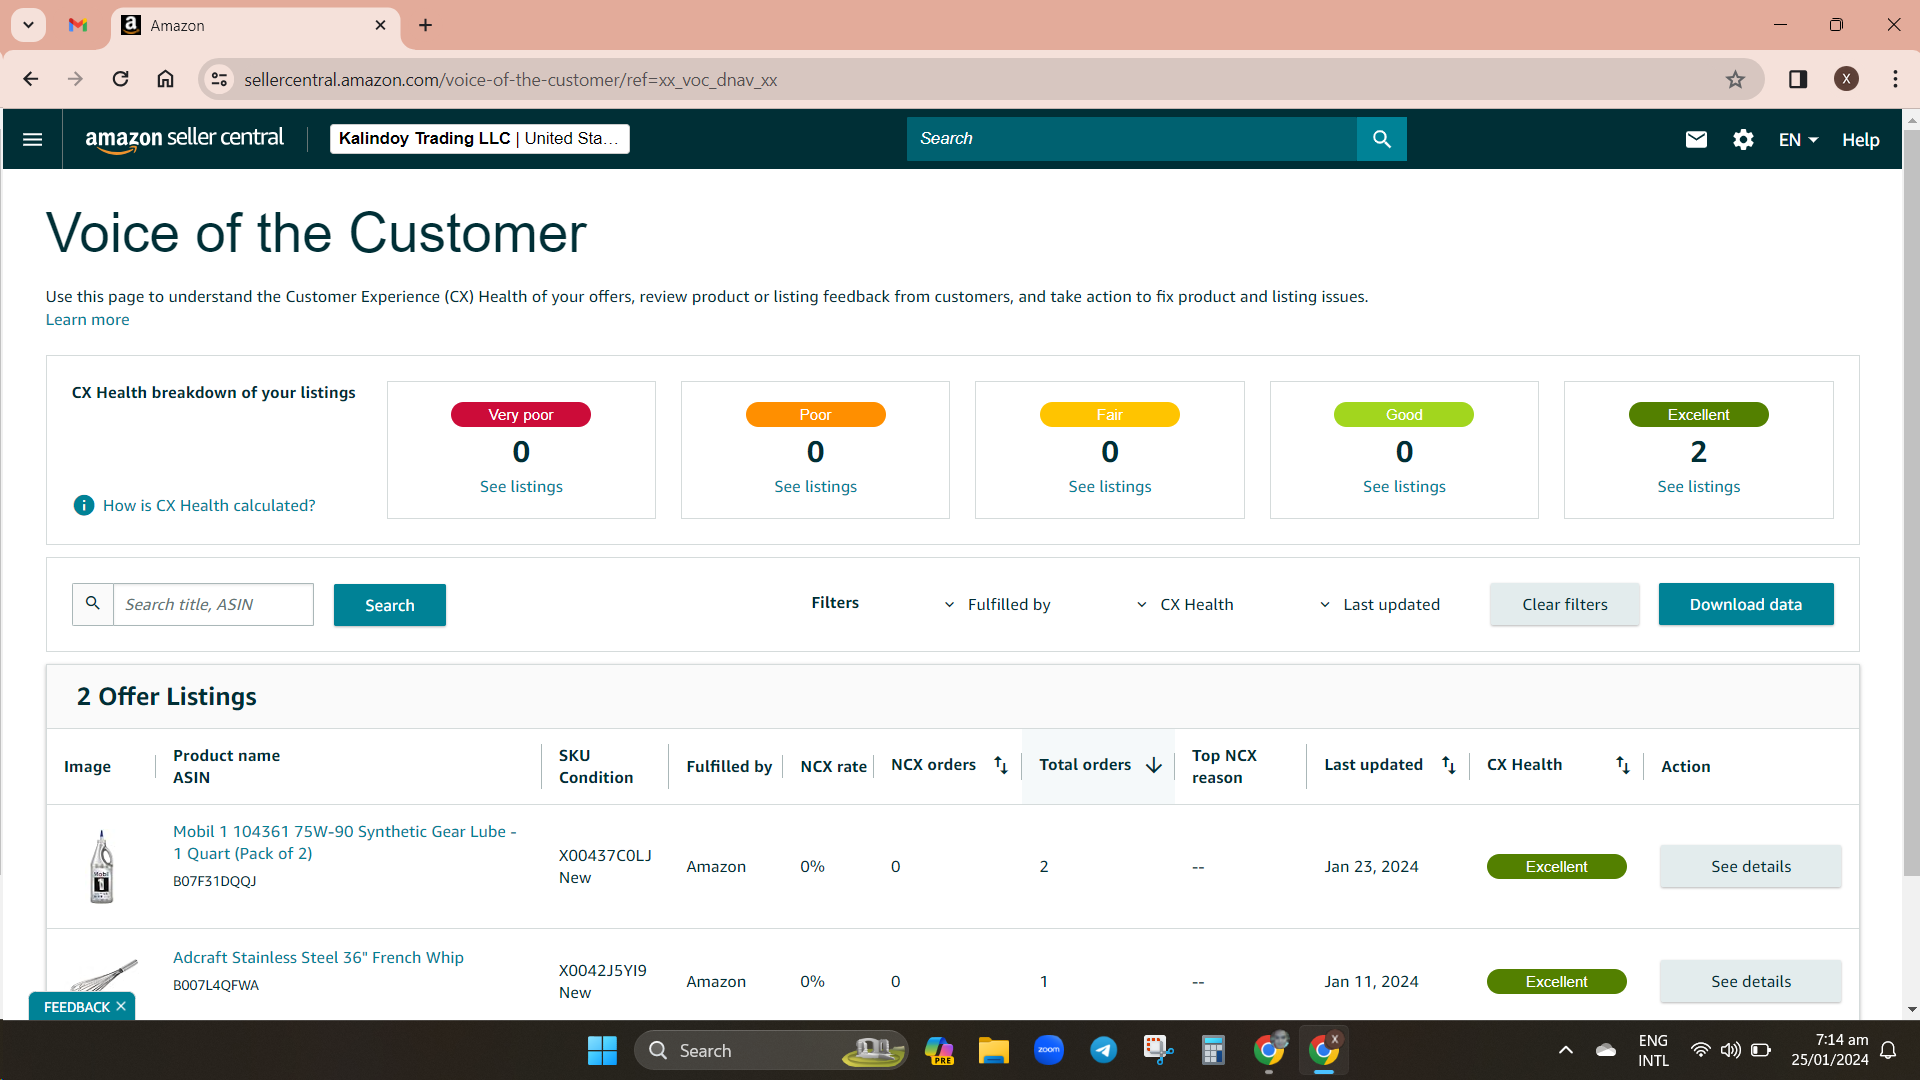This screenshot has height=1080, width=1920.
Task: Go back in browser history
Action: click(x=31, y=79)
